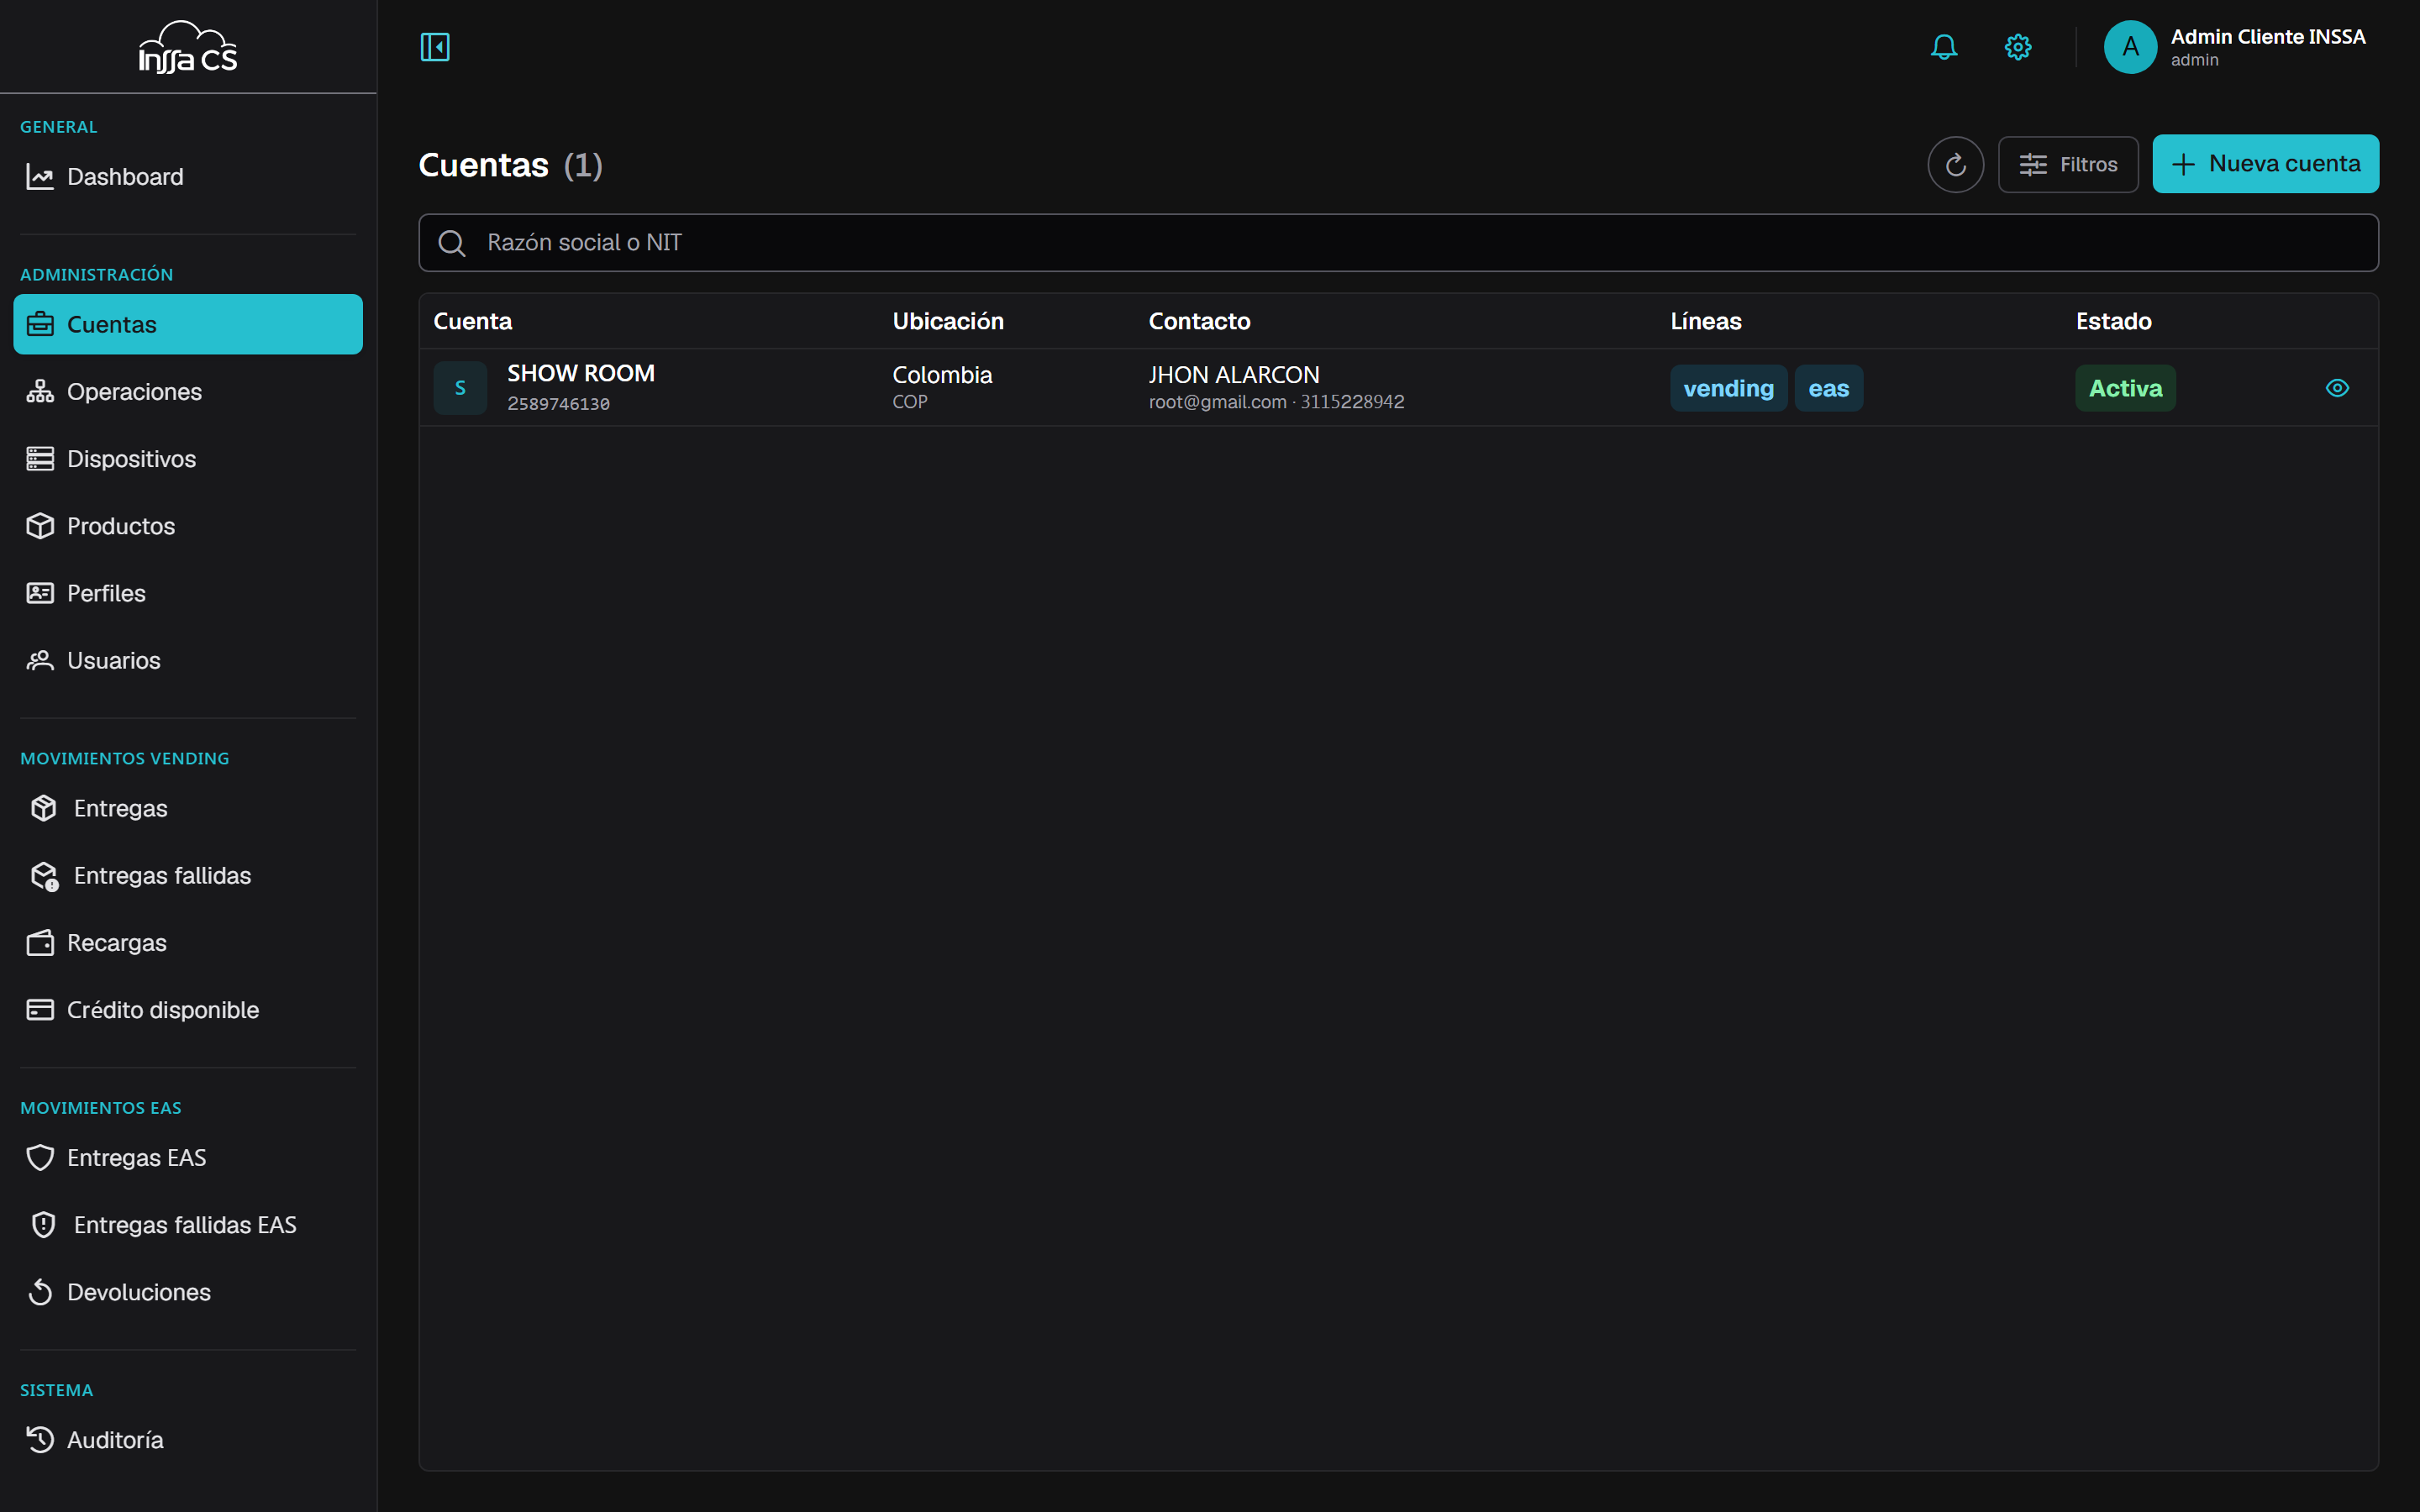The image size is (2420, 1512).
Task: Click the Entregas fallidas EAS label
Action: [x=185, y=1225]
